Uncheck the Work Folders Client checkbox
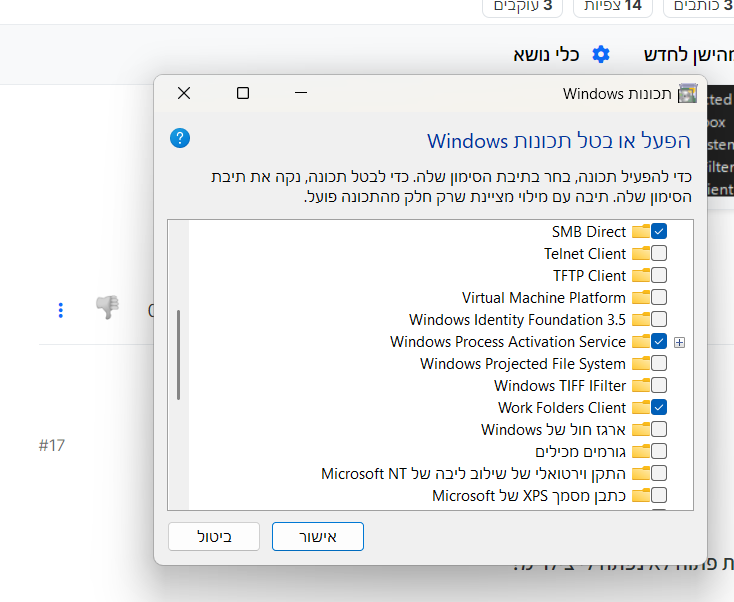 coord(659,407)
